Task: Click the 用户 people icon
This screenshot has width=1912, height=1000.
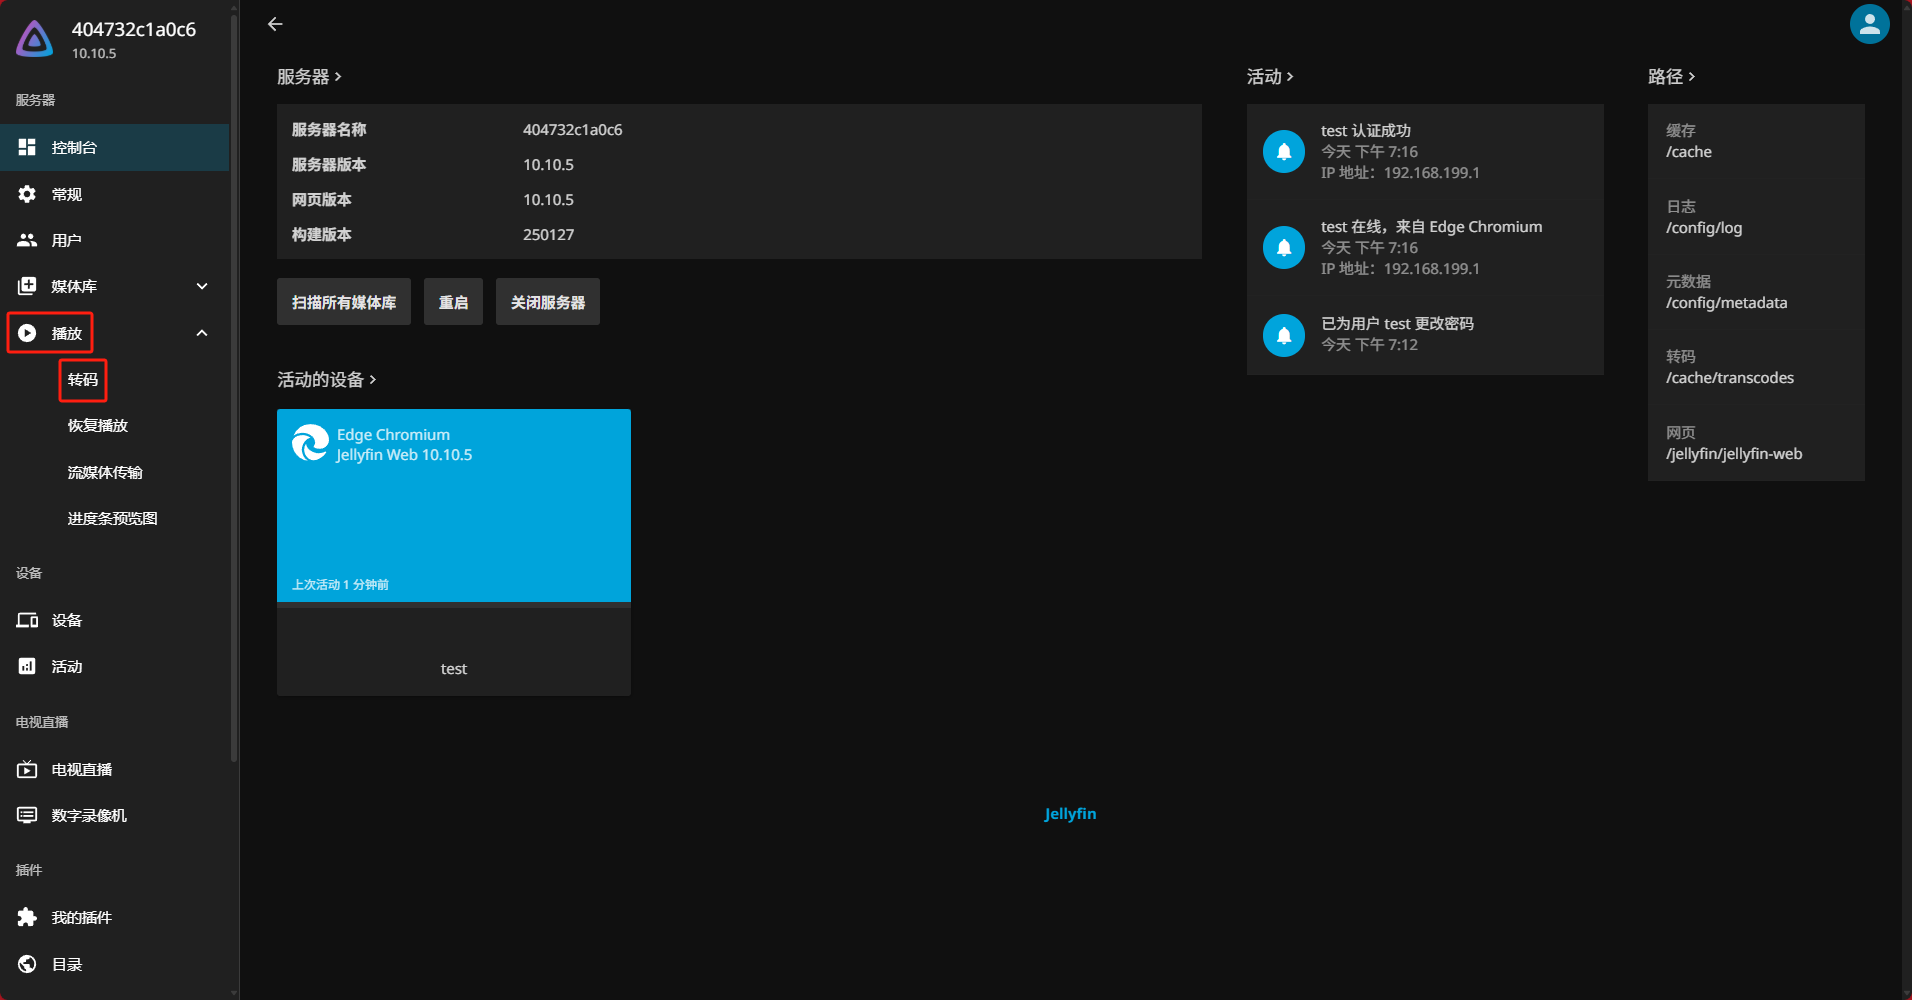Action: tap(27, 240)
